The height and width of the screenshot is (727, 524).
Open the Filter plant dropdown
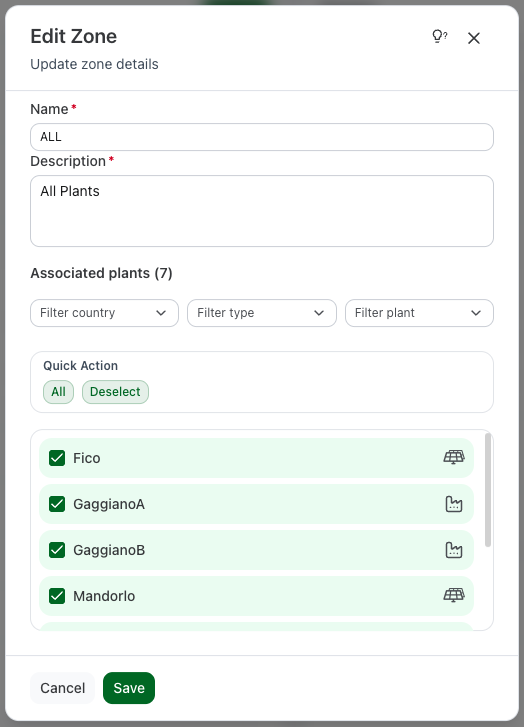(x=419, y=313)
